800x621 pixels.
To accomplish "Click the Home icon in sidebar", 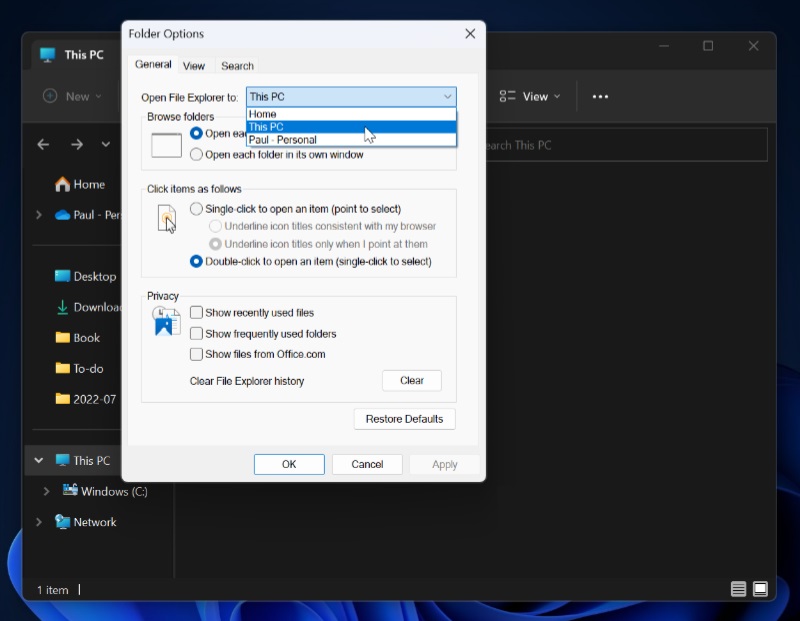I will 63,184.
